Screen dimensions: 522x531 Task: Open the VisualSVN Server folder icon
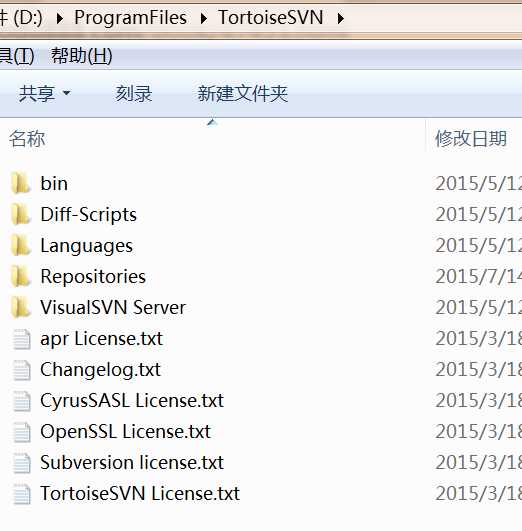(21, 307)
